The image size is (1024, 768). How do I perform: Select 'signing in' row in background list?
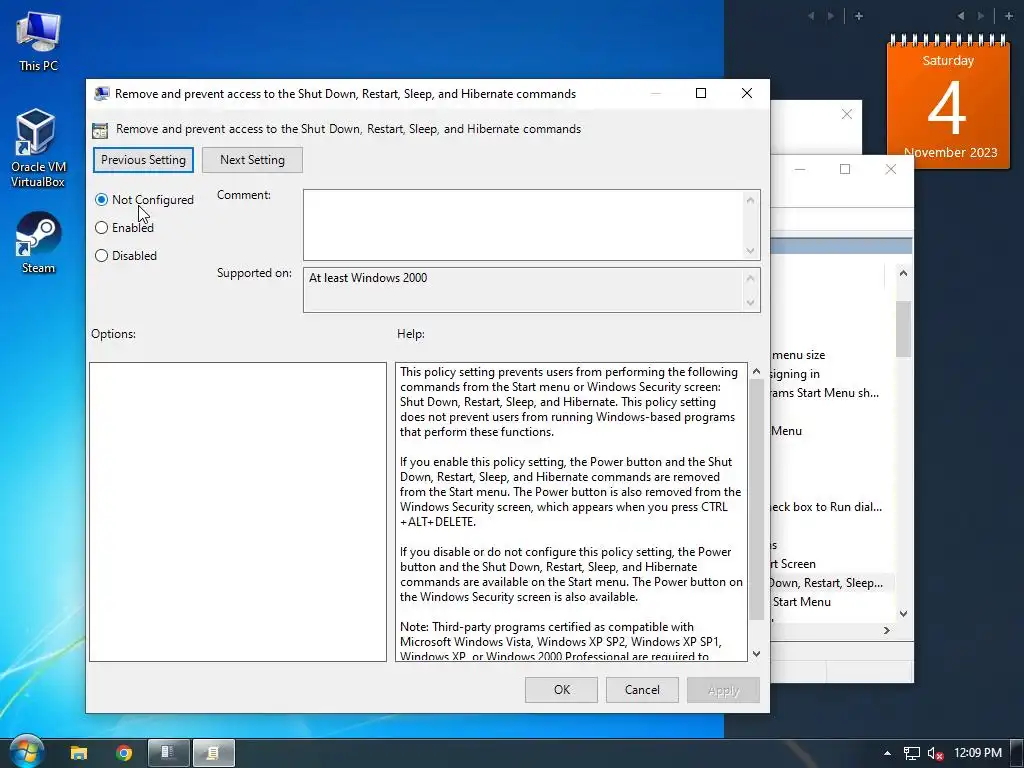pyautogui.click(x=795, y=374)
